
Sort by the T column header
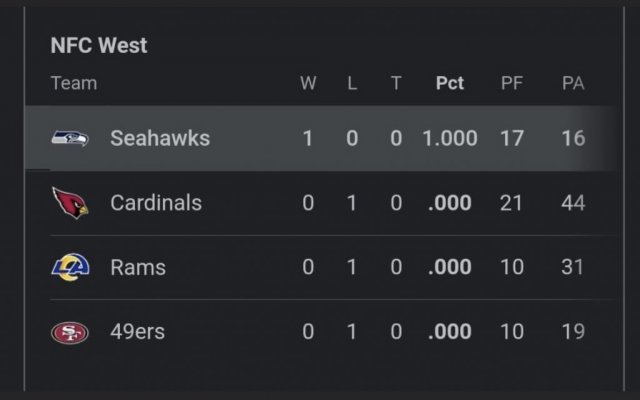coord(396,83)
